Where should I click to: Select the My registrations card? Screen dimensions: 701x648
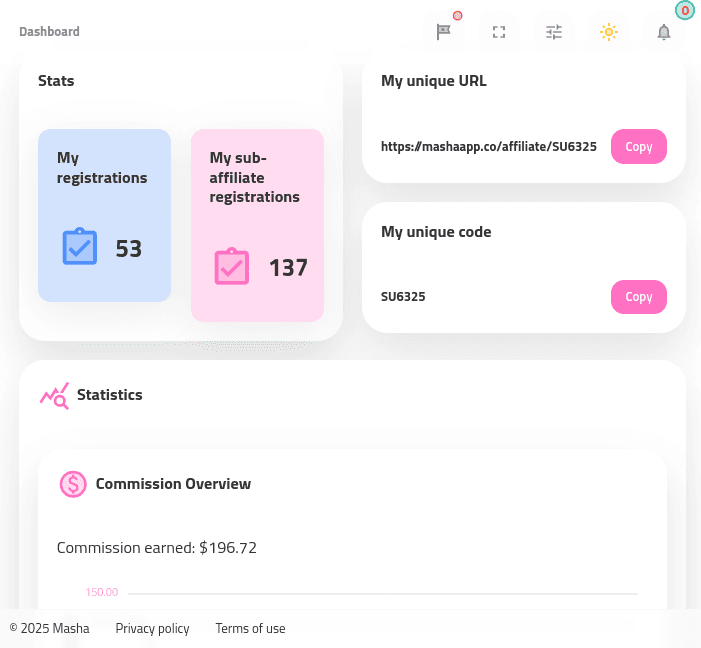[x=104, y=216]
